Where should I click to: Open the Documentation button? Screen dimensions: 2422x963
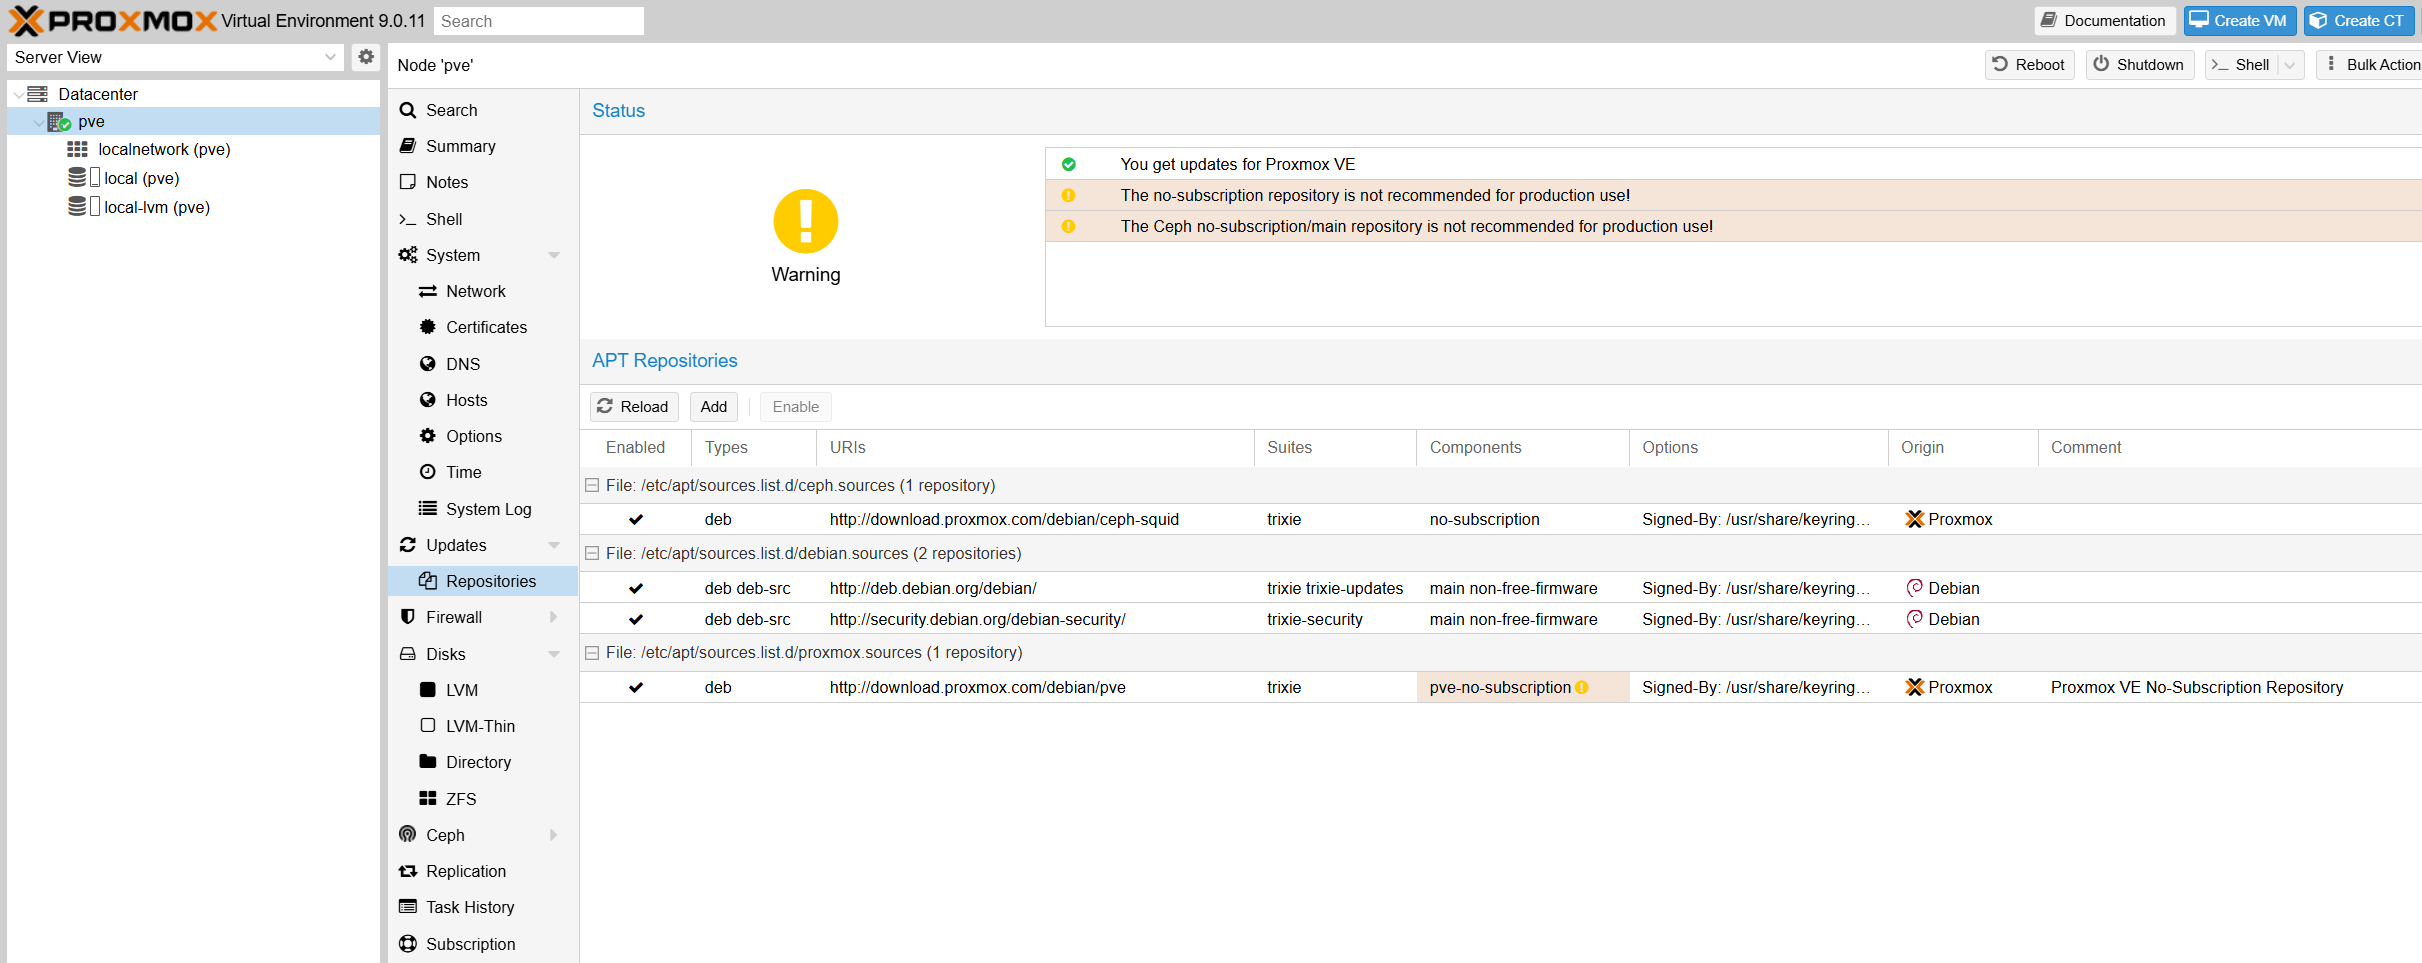point(2105,21)
